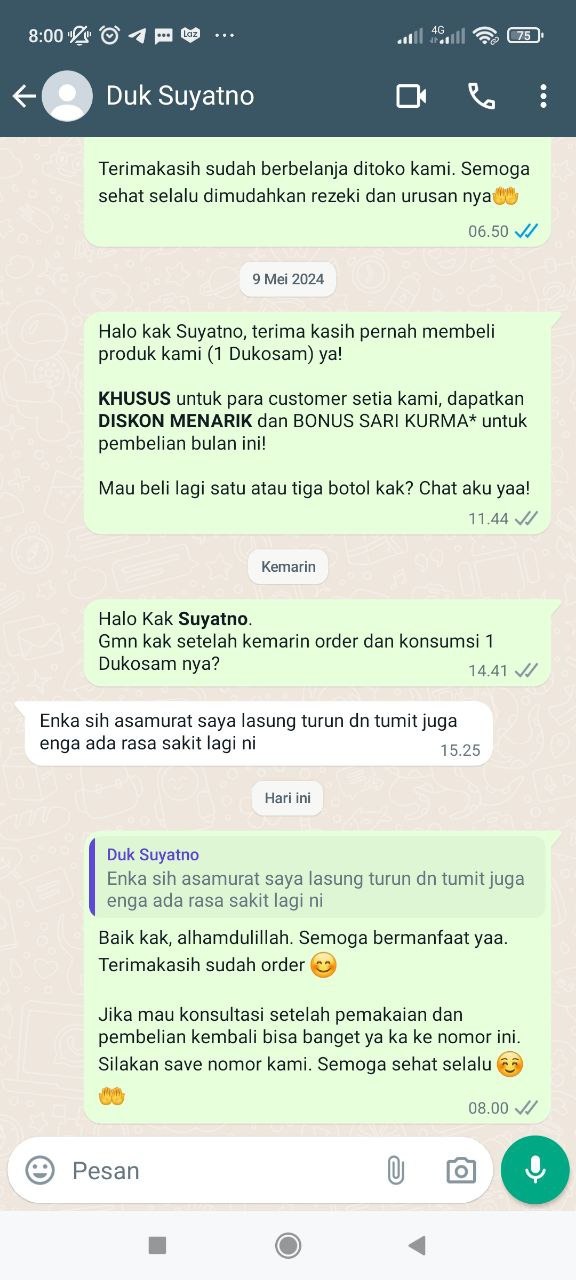Attach a file with the paperclip icon
Screen dimensions: 576x1280
[396, 1170]
